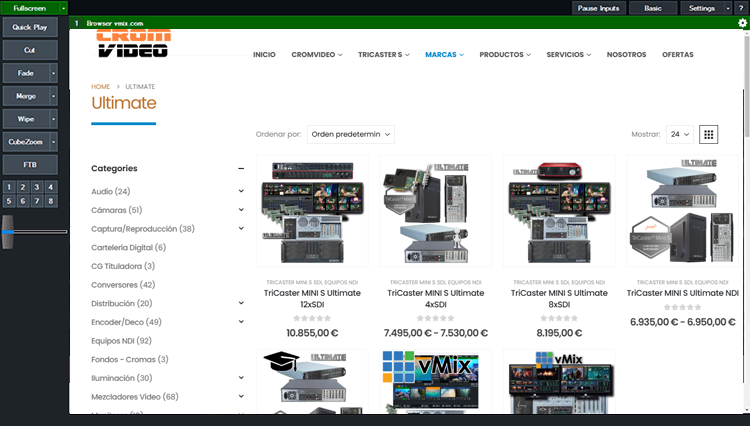
Task: Expand the Audio category chevron
Action: coord(241,191)
